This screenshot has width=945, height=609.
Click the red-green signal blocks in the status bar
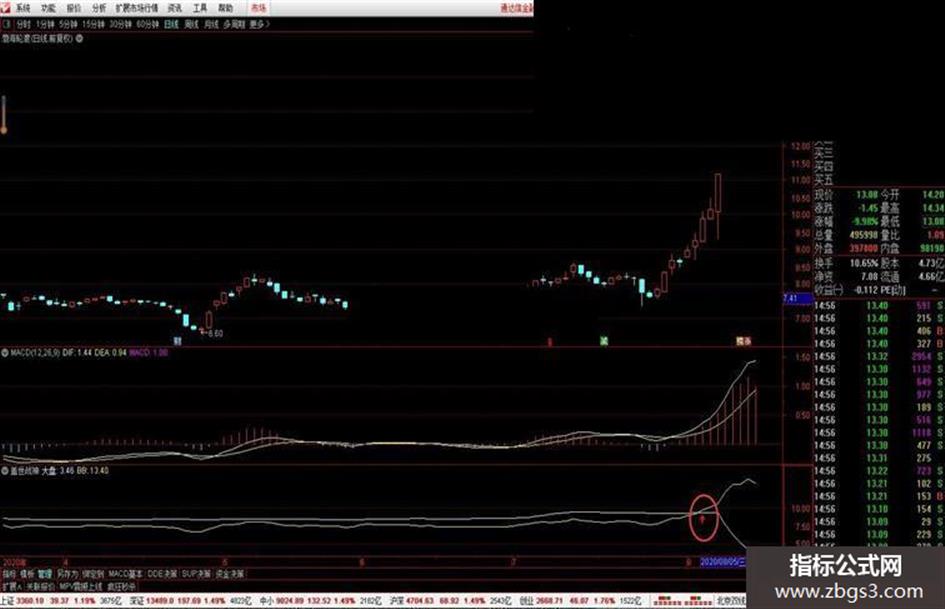682,601
